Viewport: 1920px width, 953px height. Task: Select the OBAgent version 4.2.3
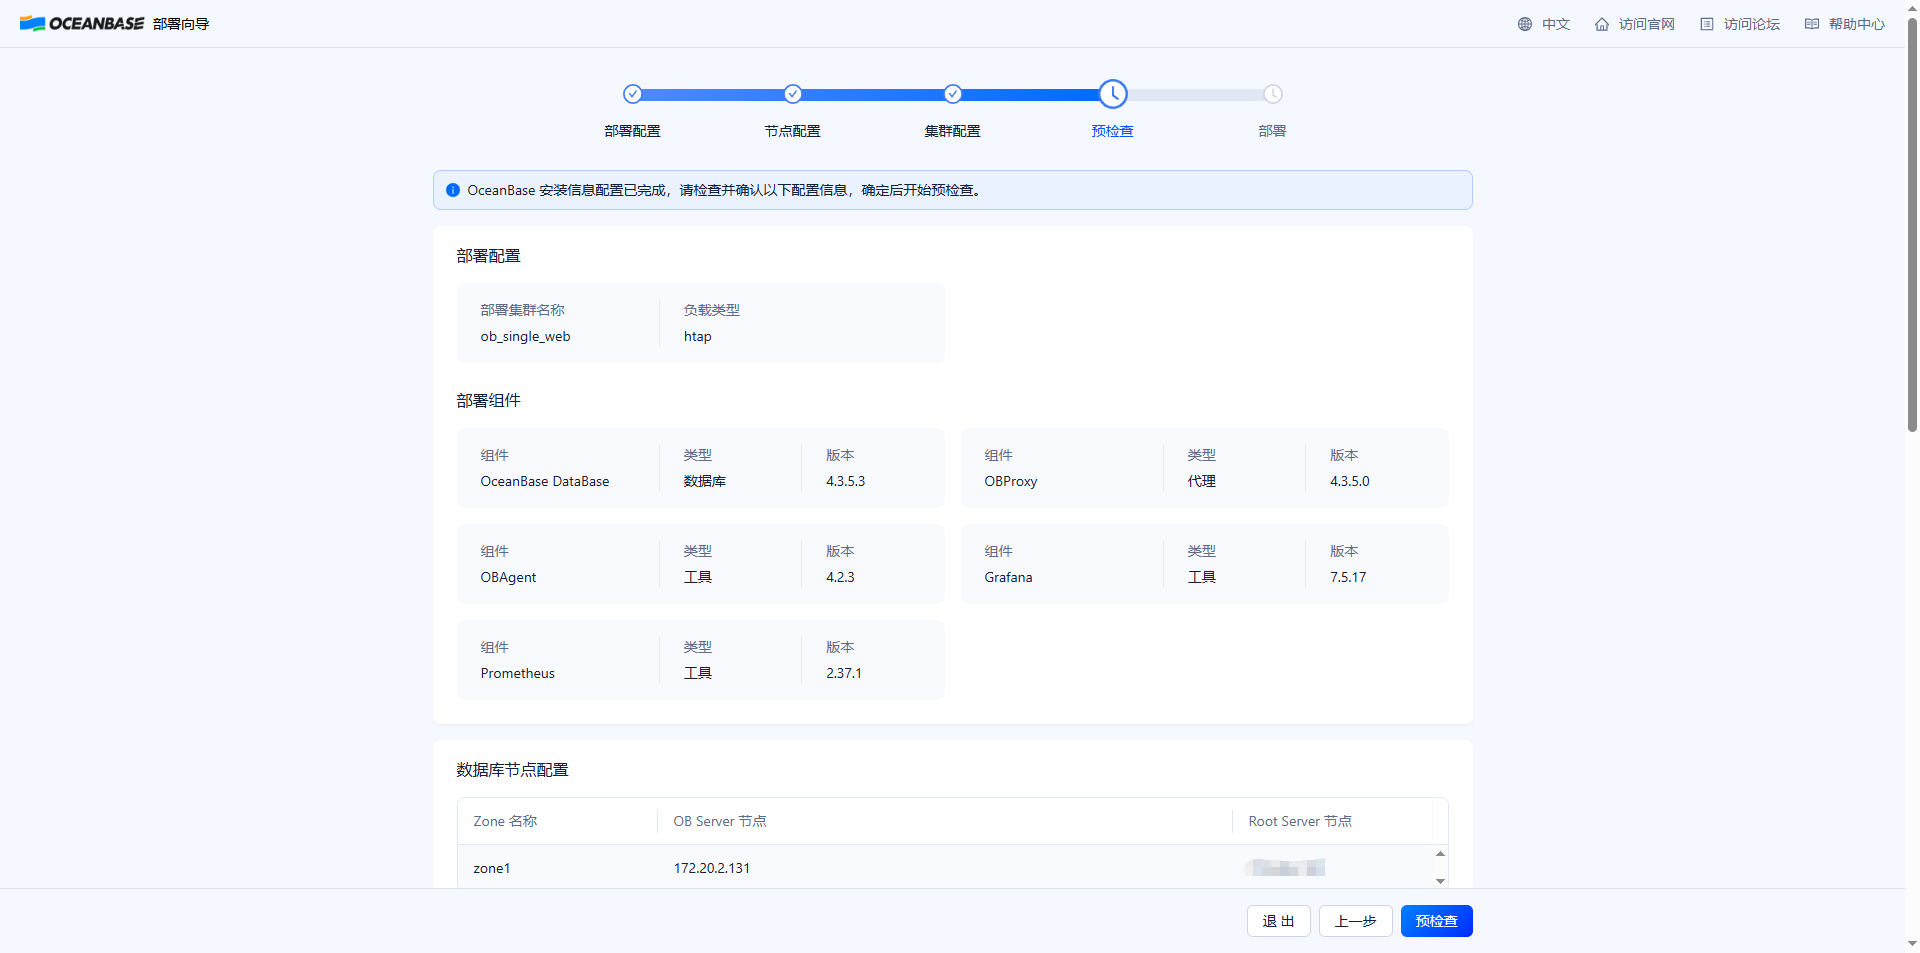840,577
